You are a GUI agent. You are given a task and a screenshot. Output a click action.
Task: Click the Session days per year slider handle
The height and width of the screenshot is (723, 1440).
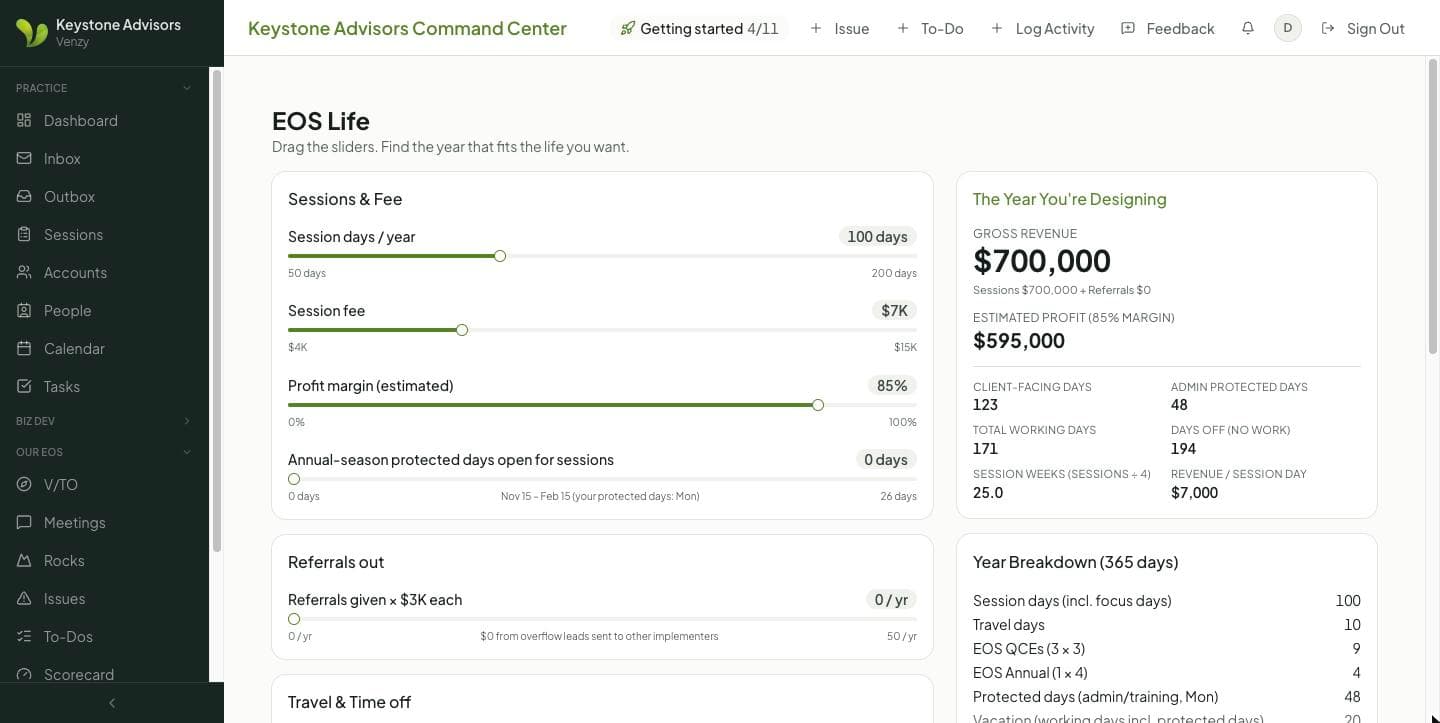tap(500, 256)
